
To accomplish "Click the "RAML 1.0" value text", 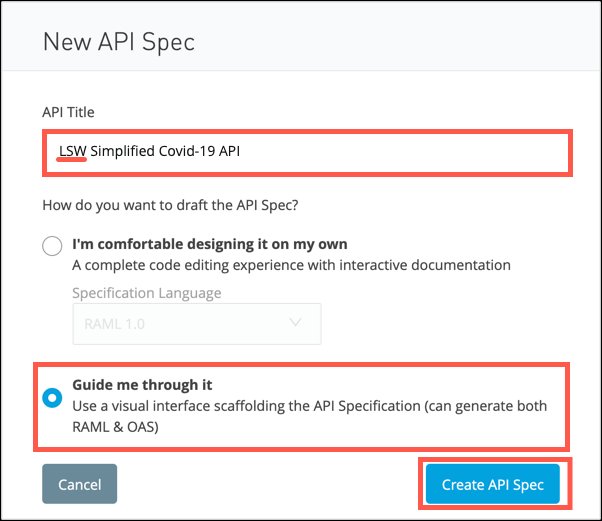I will click(114, 324).
